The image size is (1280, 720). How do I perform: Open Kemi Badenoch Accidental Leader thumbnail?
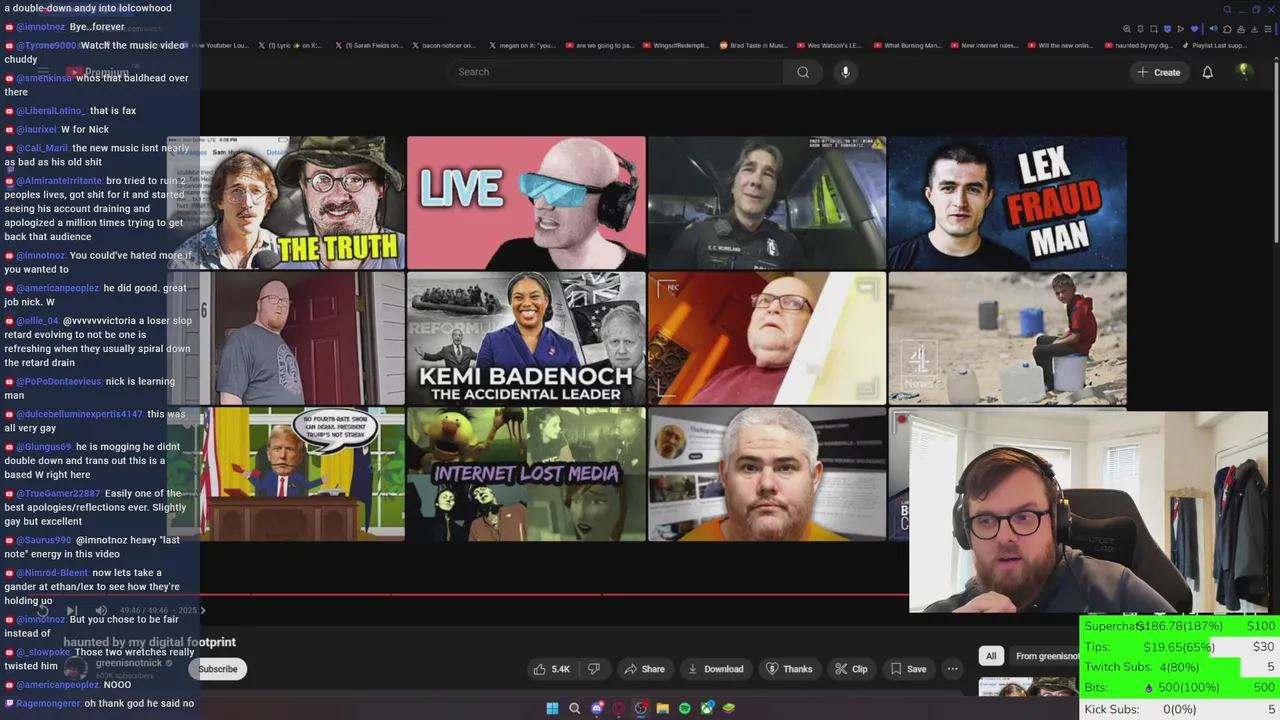pos(526,338)
